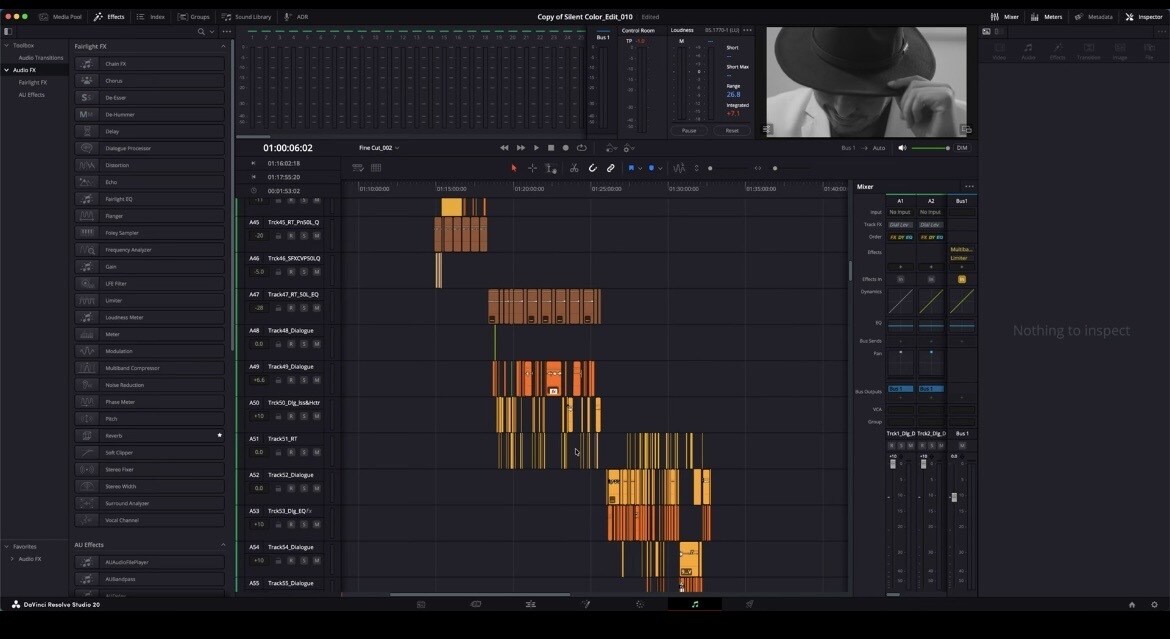Activate the red arrow selection tool
The width and height of the screenshot is (1170, 639).
tap(513, 168)
